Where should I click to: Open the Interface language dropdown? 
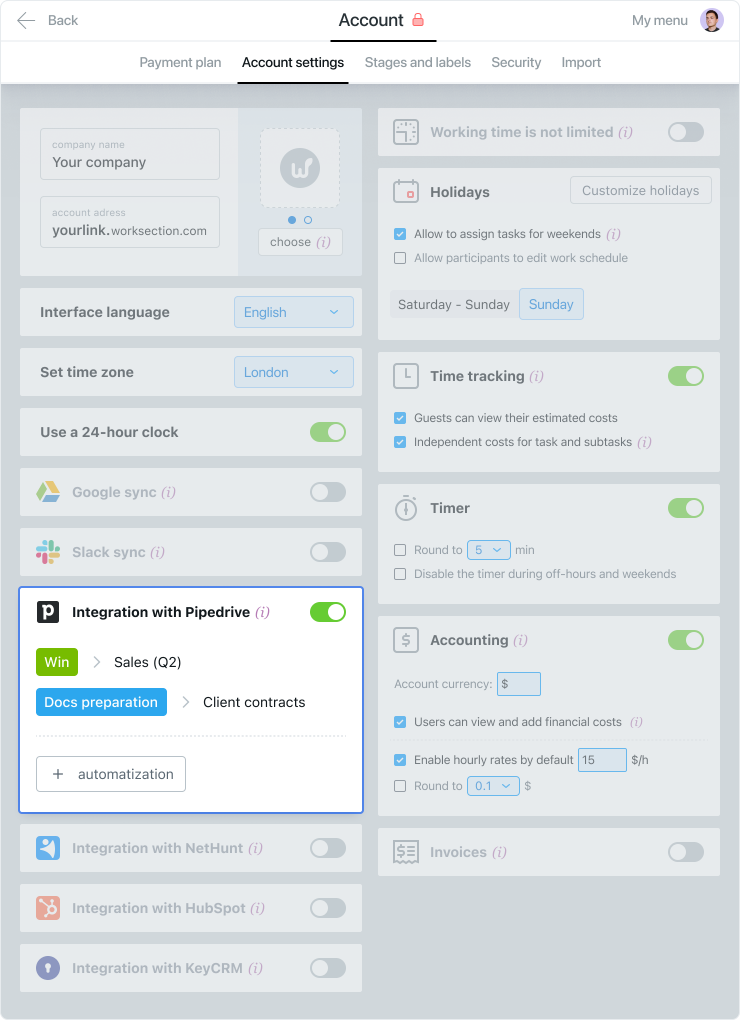294,312
